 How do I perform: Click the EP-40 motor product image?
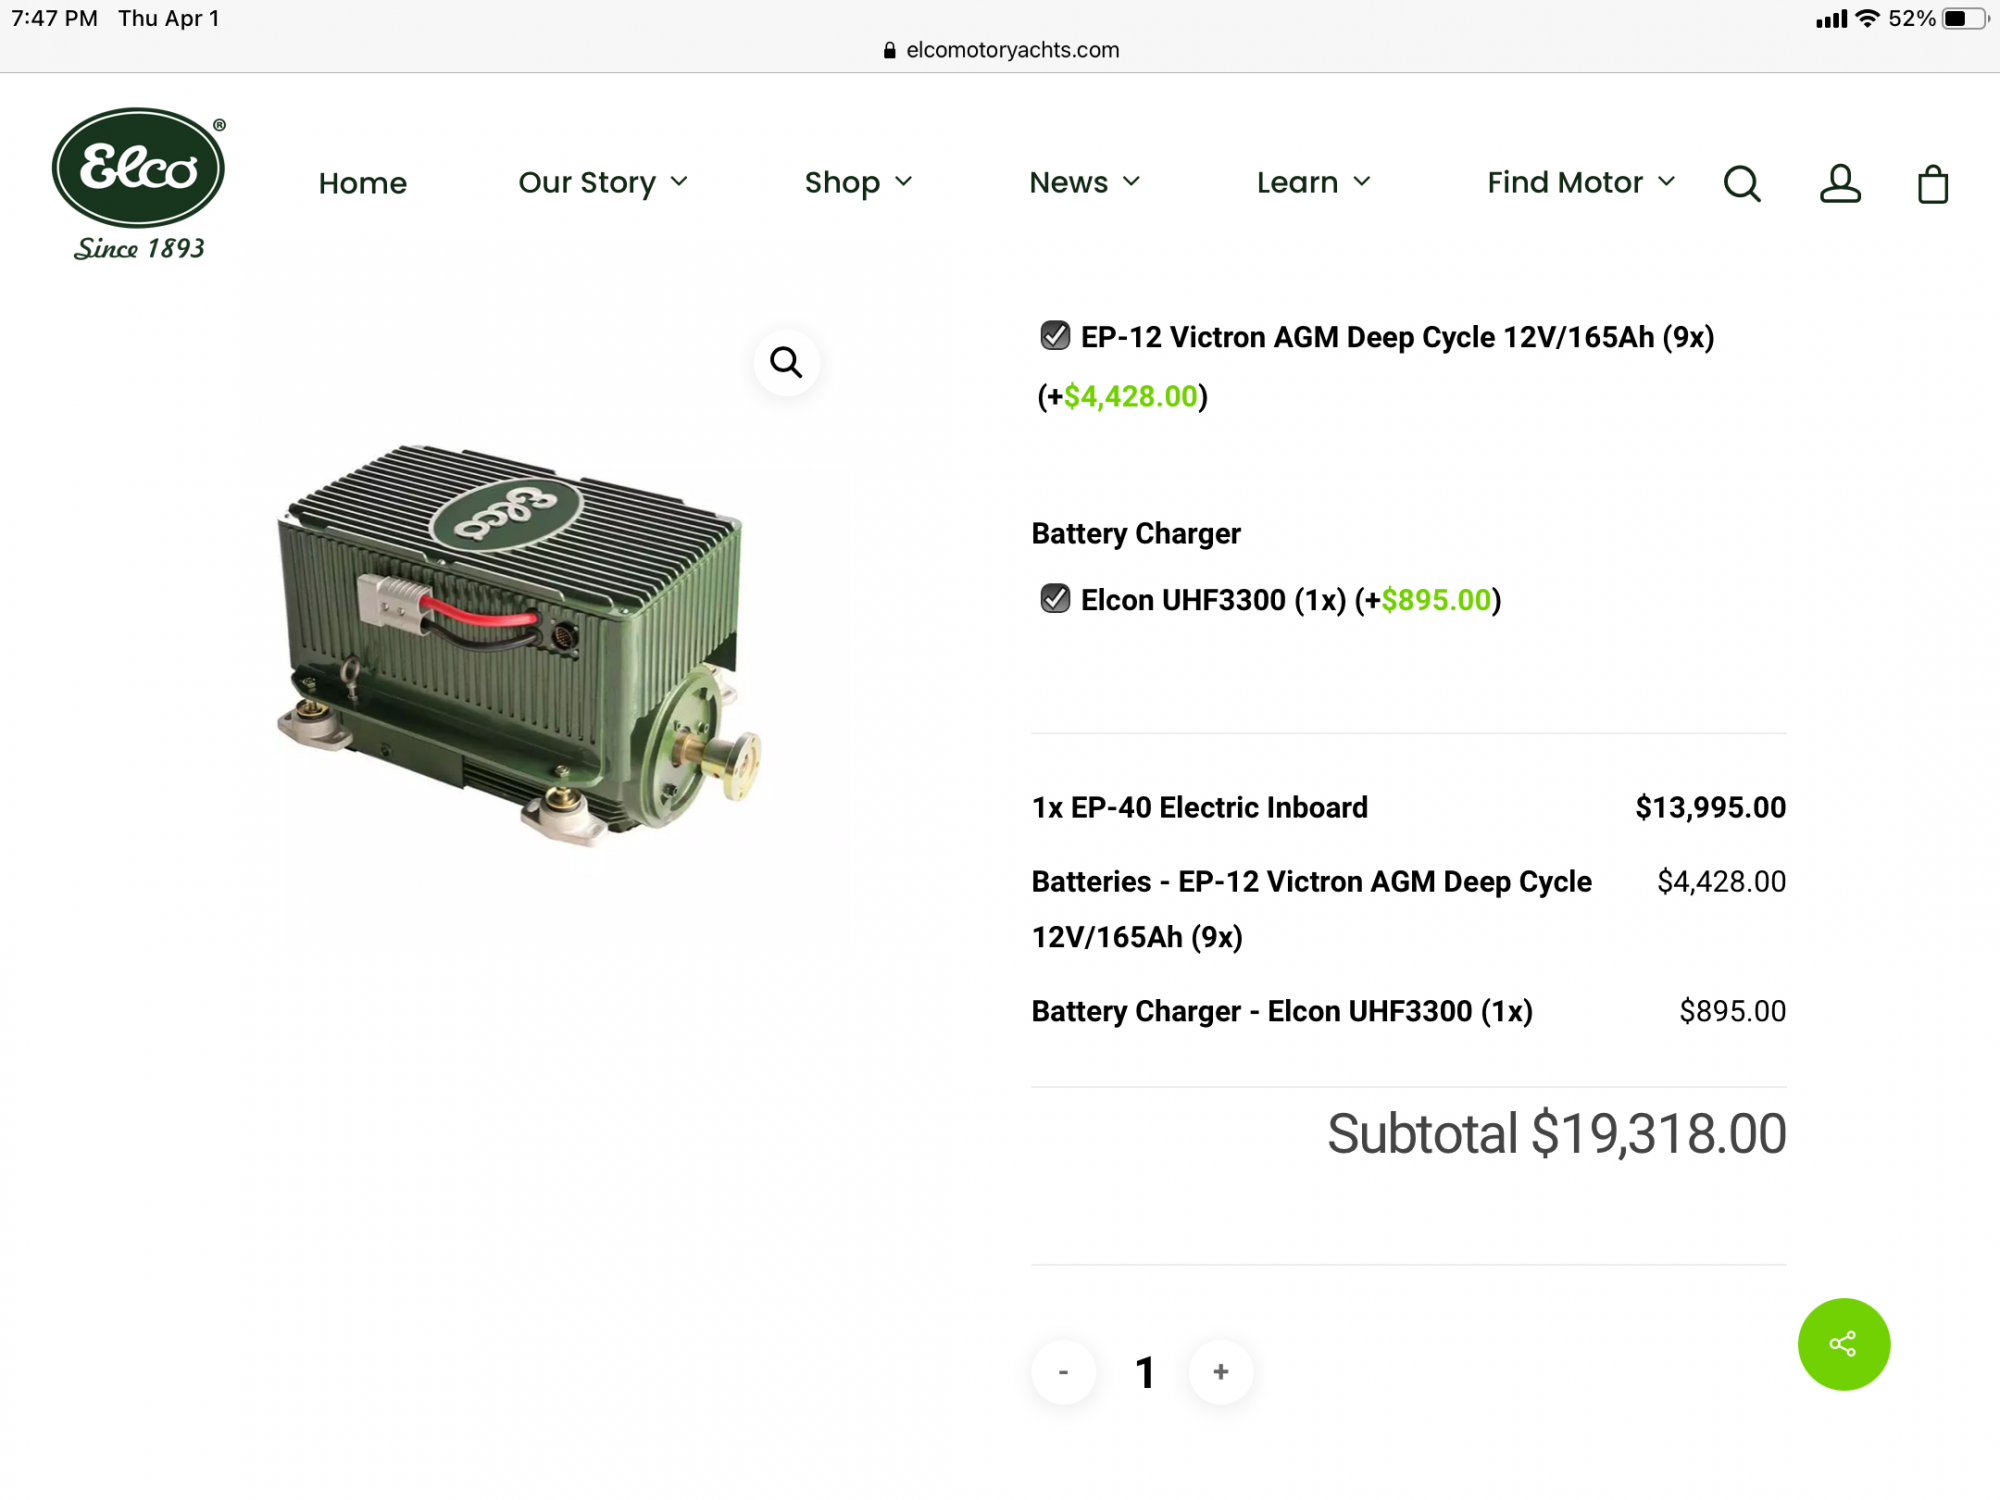click(519, 645)
